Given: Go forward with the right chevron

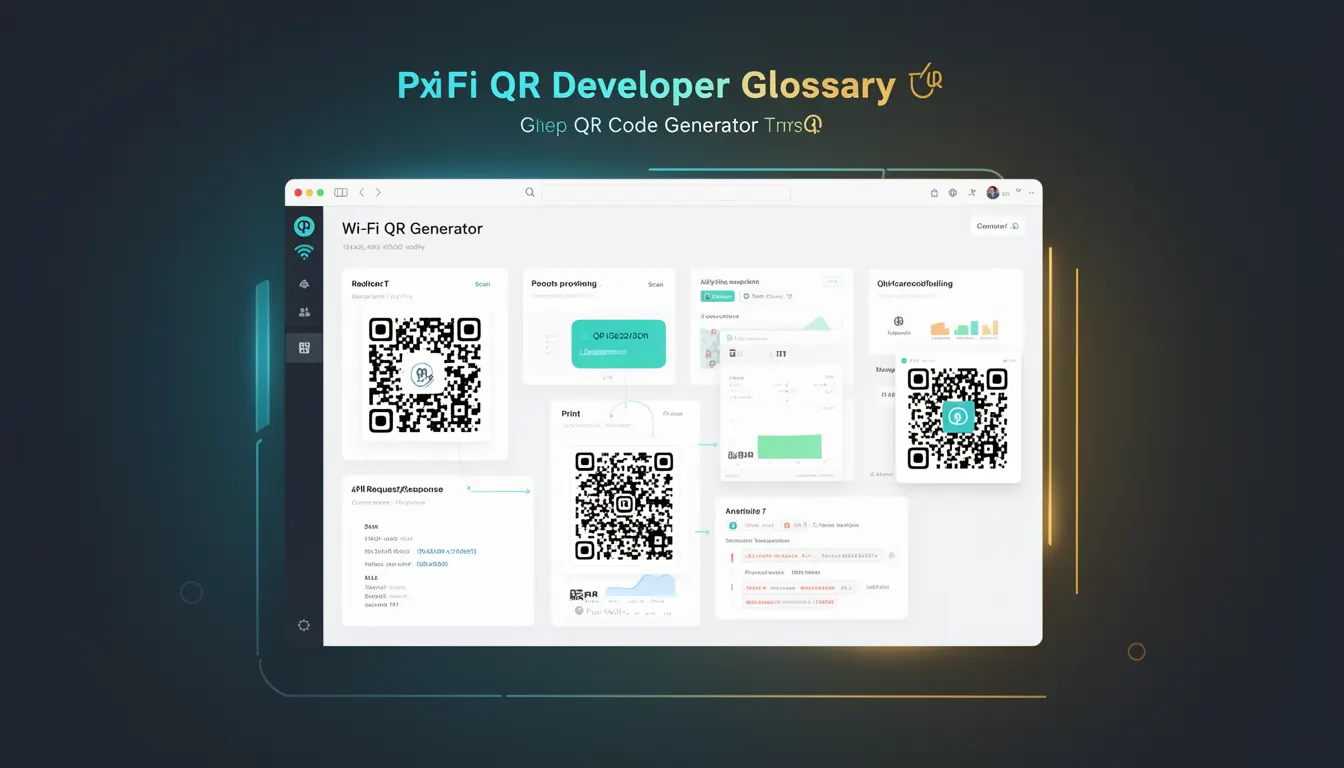Looking at the screenshot, I should coord(378,192).
